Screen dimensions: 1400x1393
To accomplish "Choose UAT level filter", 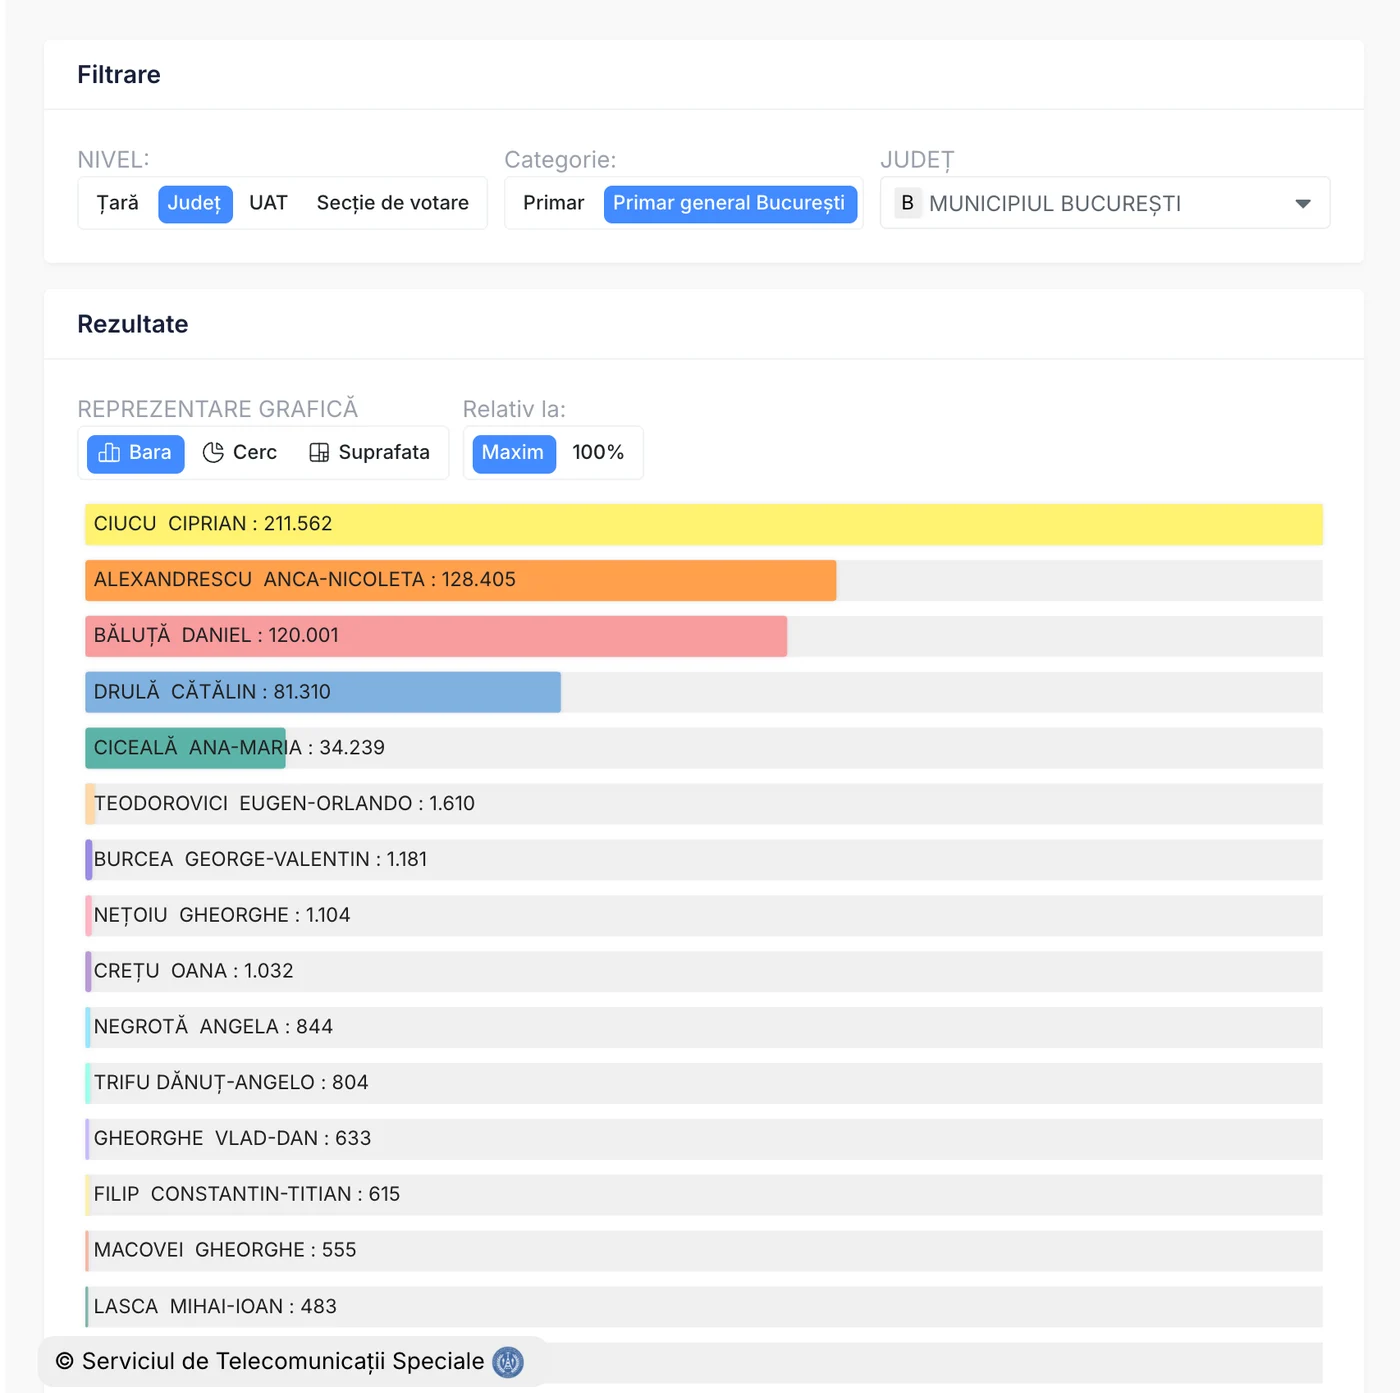I will (x=268, y=203).
